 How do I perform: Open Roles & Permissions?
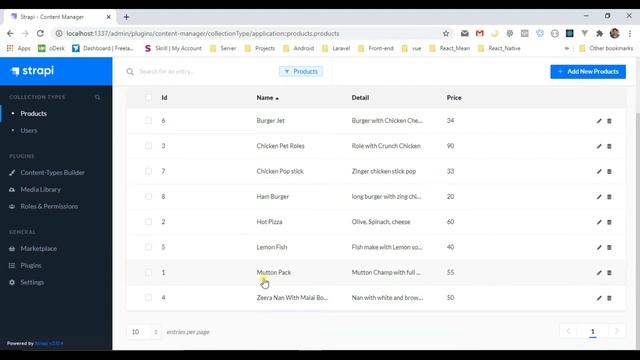(49, 207)
